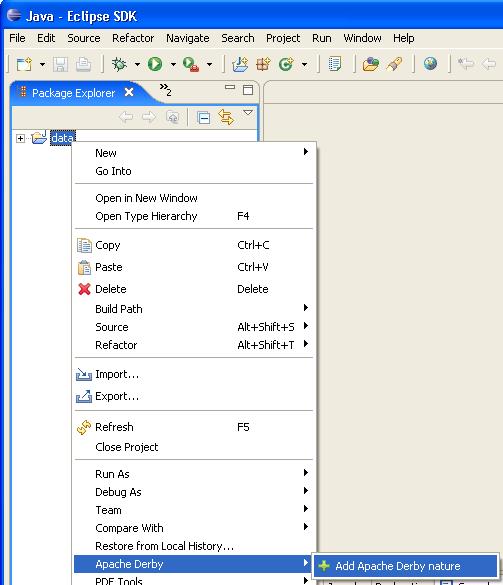The width and height of the screenshot is (503, 585).
Task: Click the Open Task folder icon
Action: pos(371,65)
